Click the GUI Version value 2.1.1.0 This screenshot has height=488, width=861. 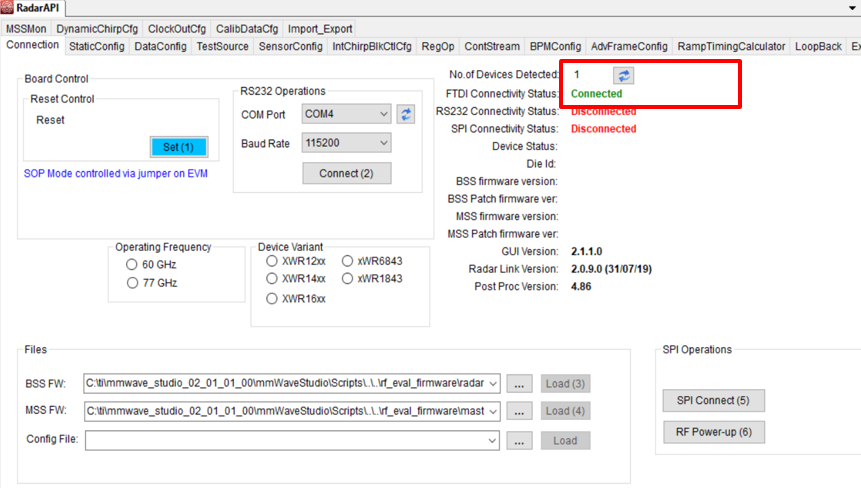(x=586, y=251)
